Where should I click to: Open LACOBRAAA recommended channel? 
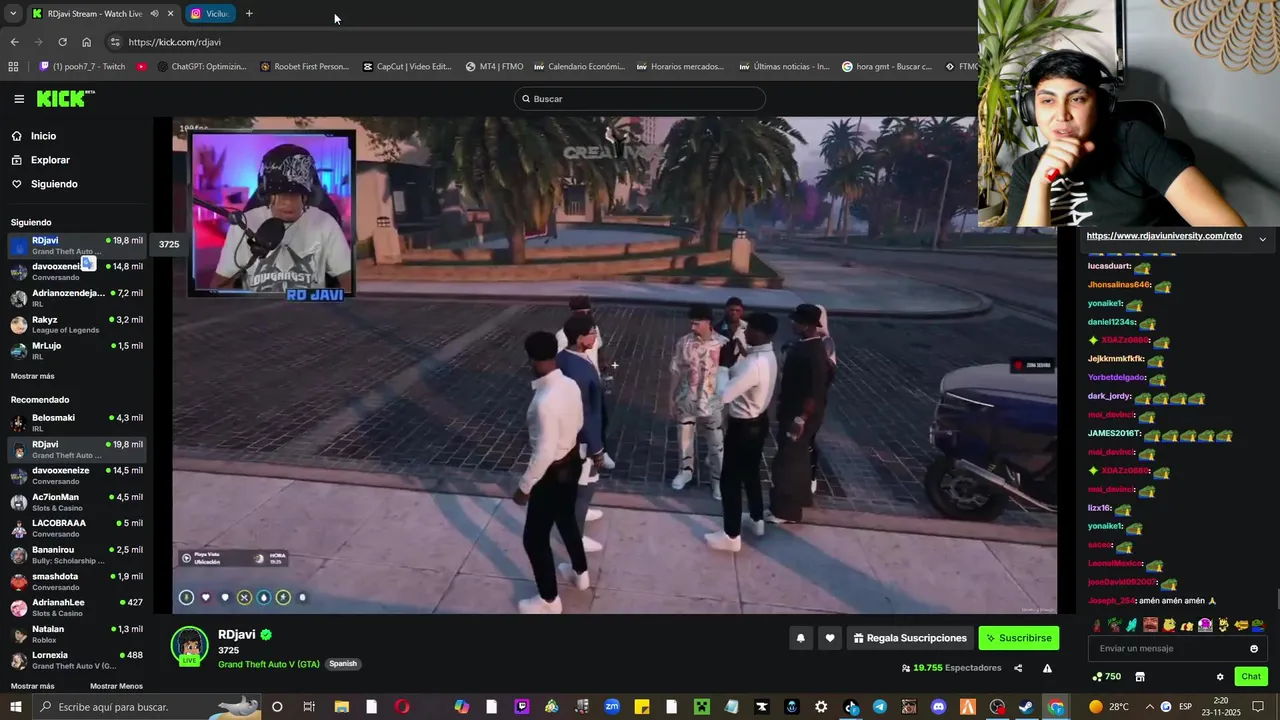coord(76,528)
